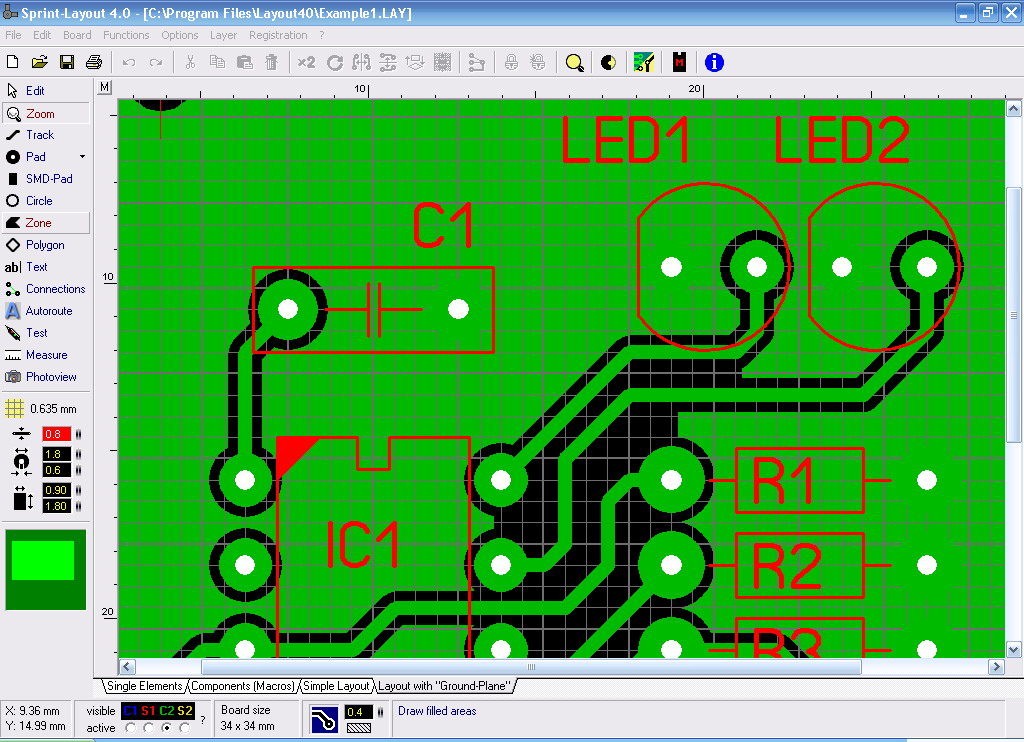
Task: Set S1 as the active layer
Action: [x=148, y=728]
